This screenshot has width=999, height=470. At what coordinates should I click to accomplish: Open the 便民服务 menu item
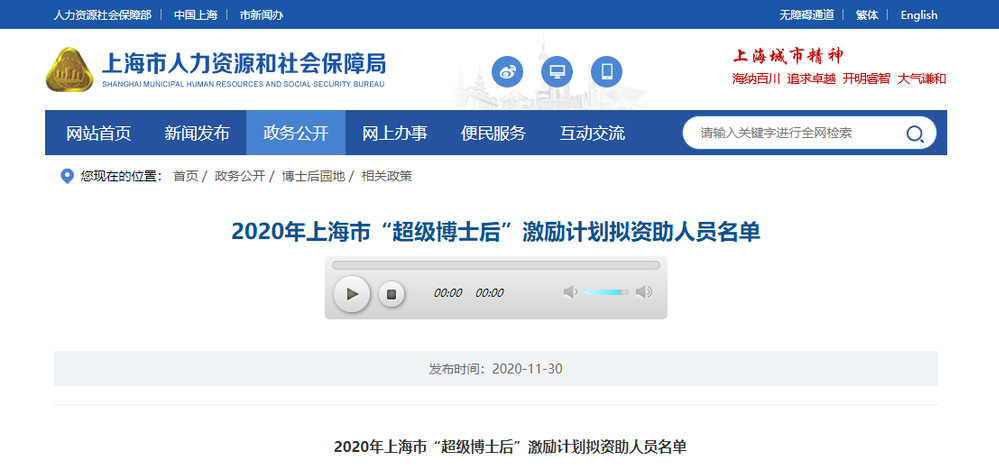493,133
